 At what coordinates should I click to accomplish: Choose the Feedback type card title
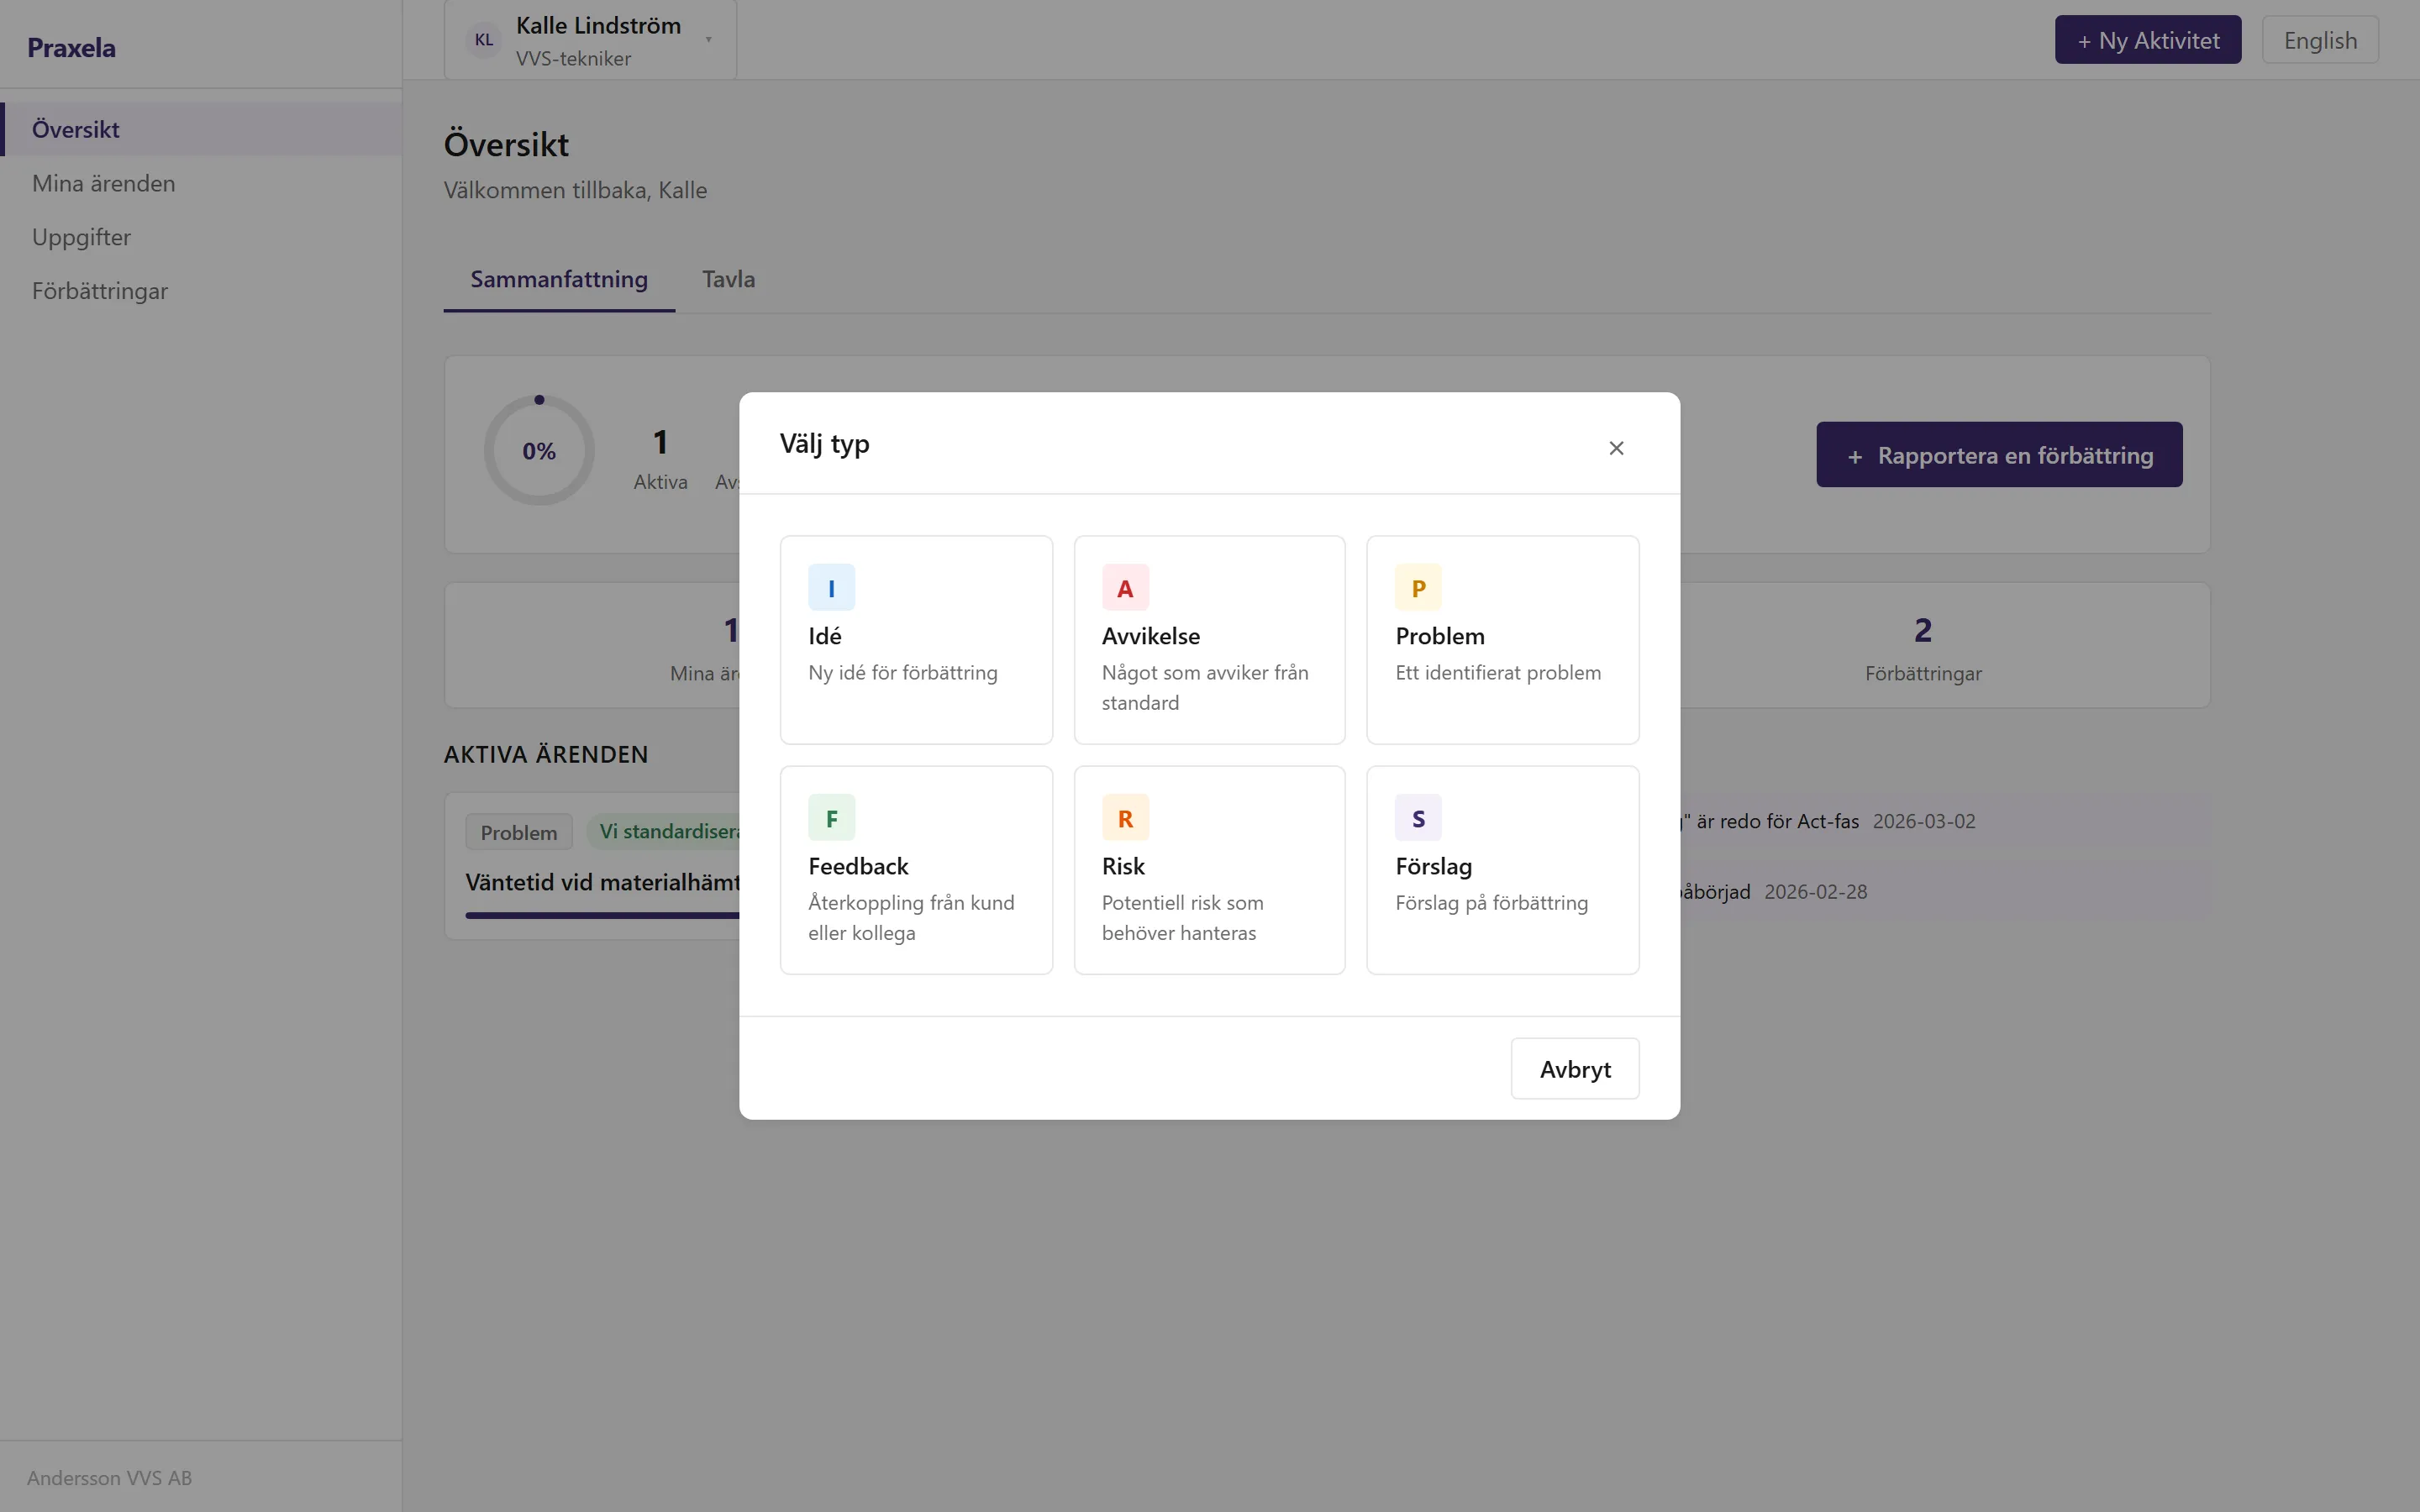858,866
